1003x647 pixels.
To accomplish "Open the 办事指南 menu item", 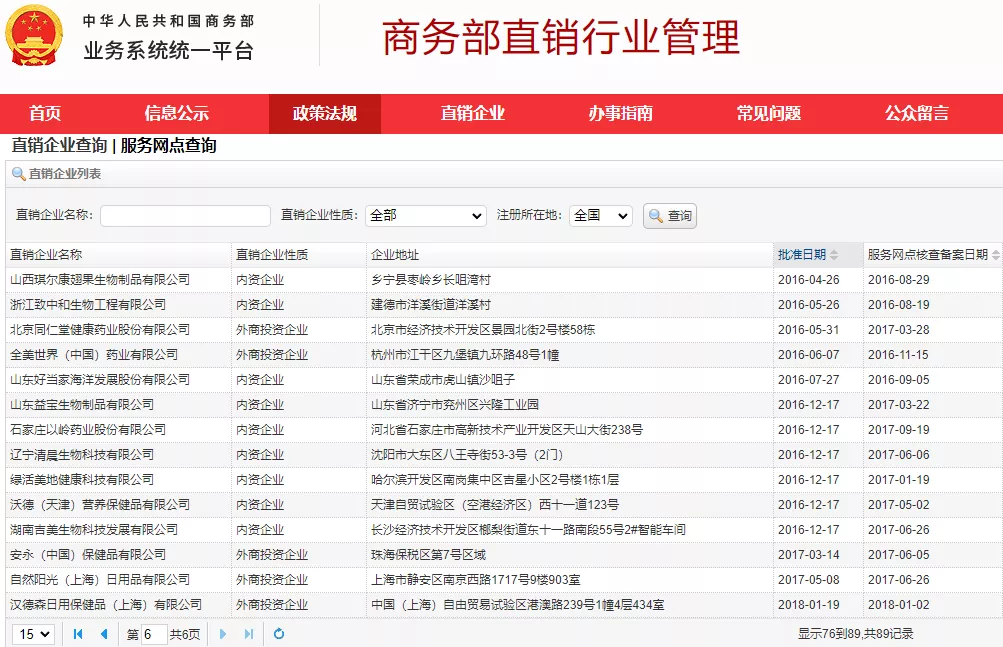I will click(620, 113).
